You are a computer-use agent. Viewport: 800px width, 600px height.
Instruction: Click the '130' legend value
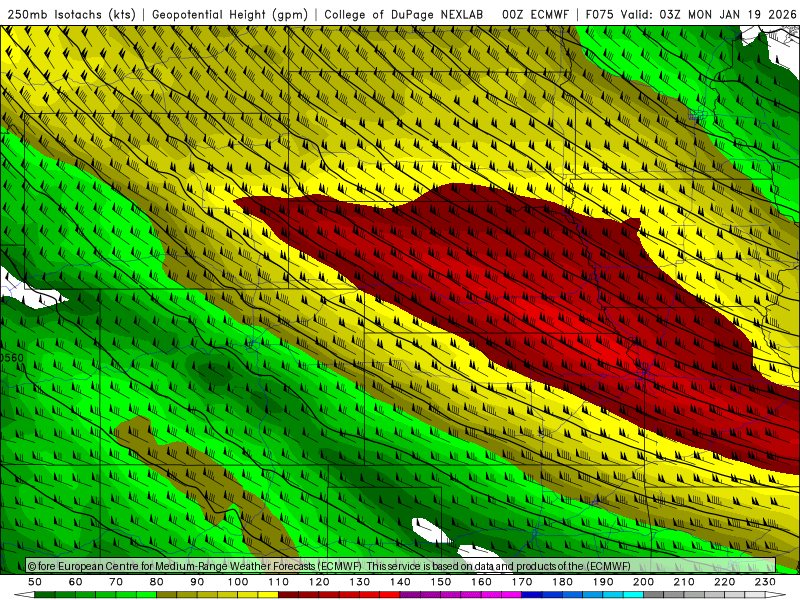coord(360,582)
